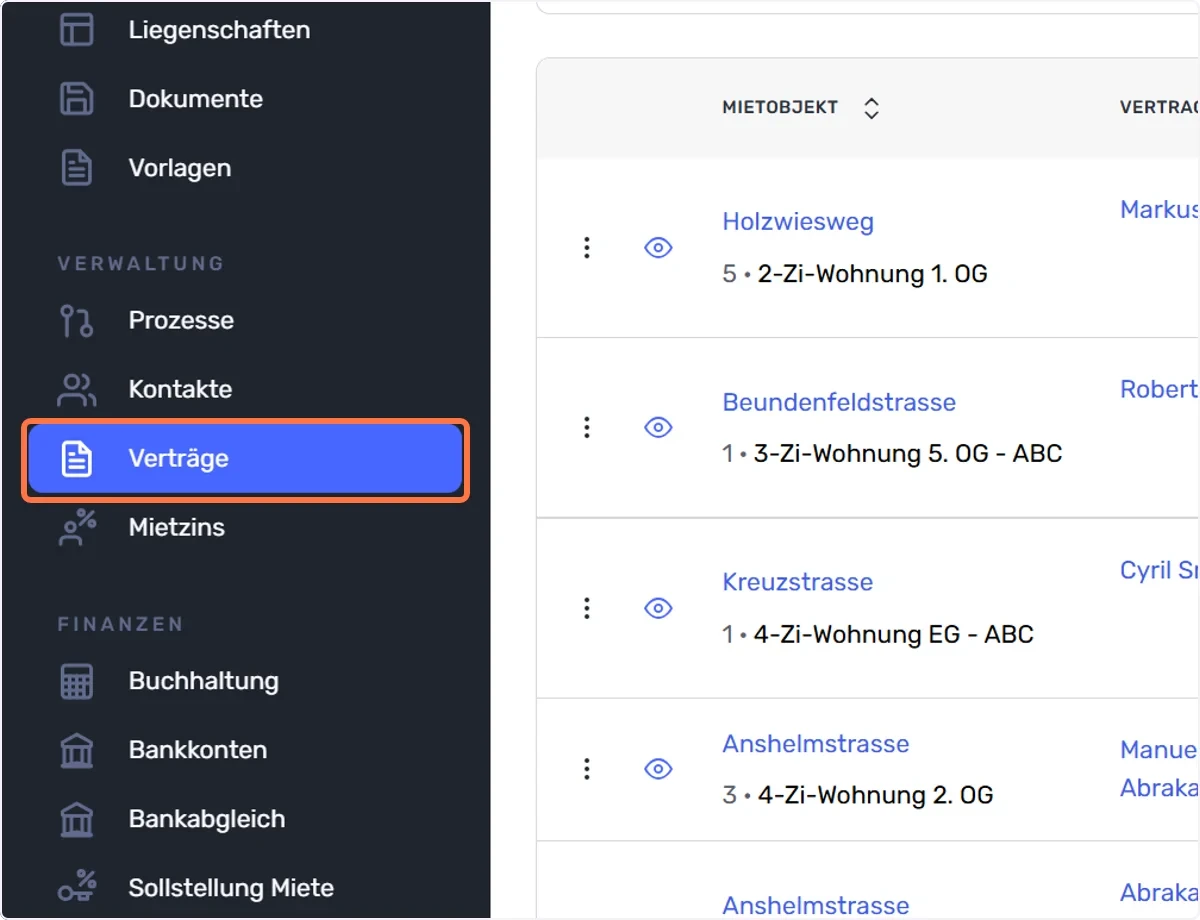The image size is (1200, 920).
Task: Click the Bankabgleich bank building icon
Action: coord(77,820)
